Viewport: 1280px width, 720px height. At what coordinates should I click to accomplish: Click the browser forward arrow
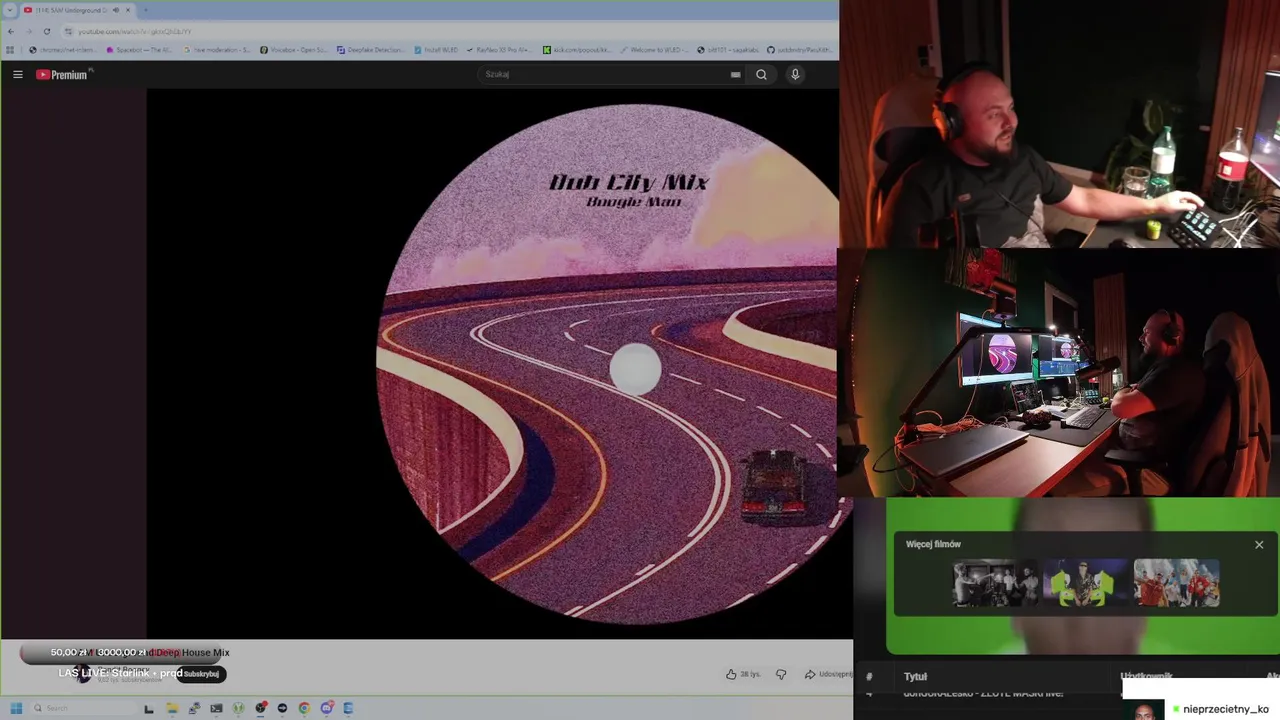point(28,31)
